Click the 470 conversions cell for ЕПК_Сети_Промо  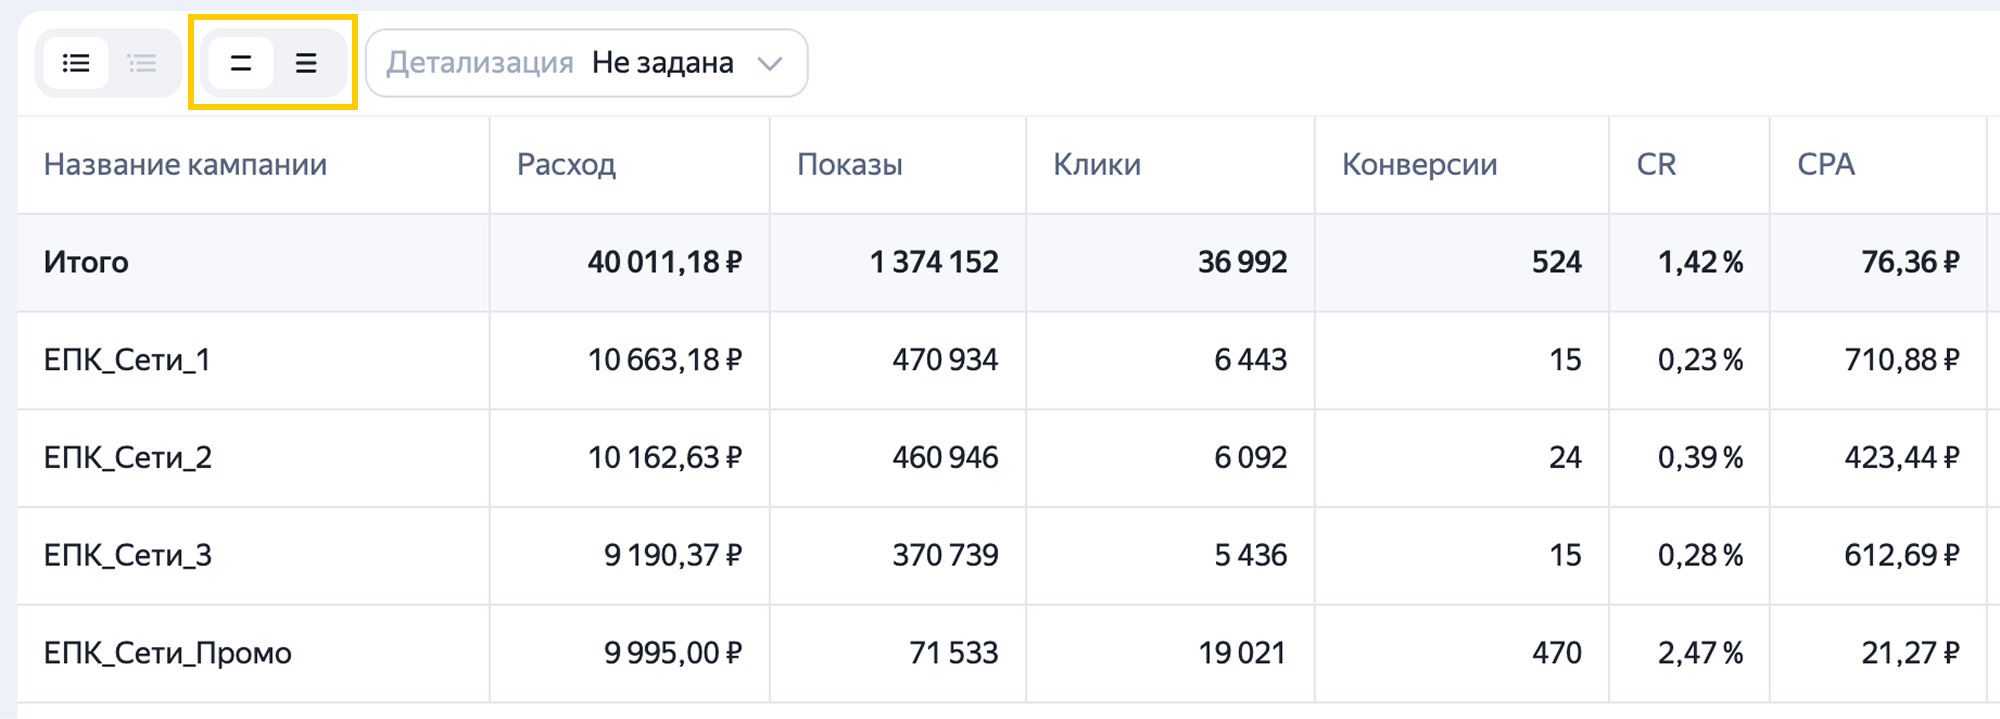click(x=1557, y=653)
